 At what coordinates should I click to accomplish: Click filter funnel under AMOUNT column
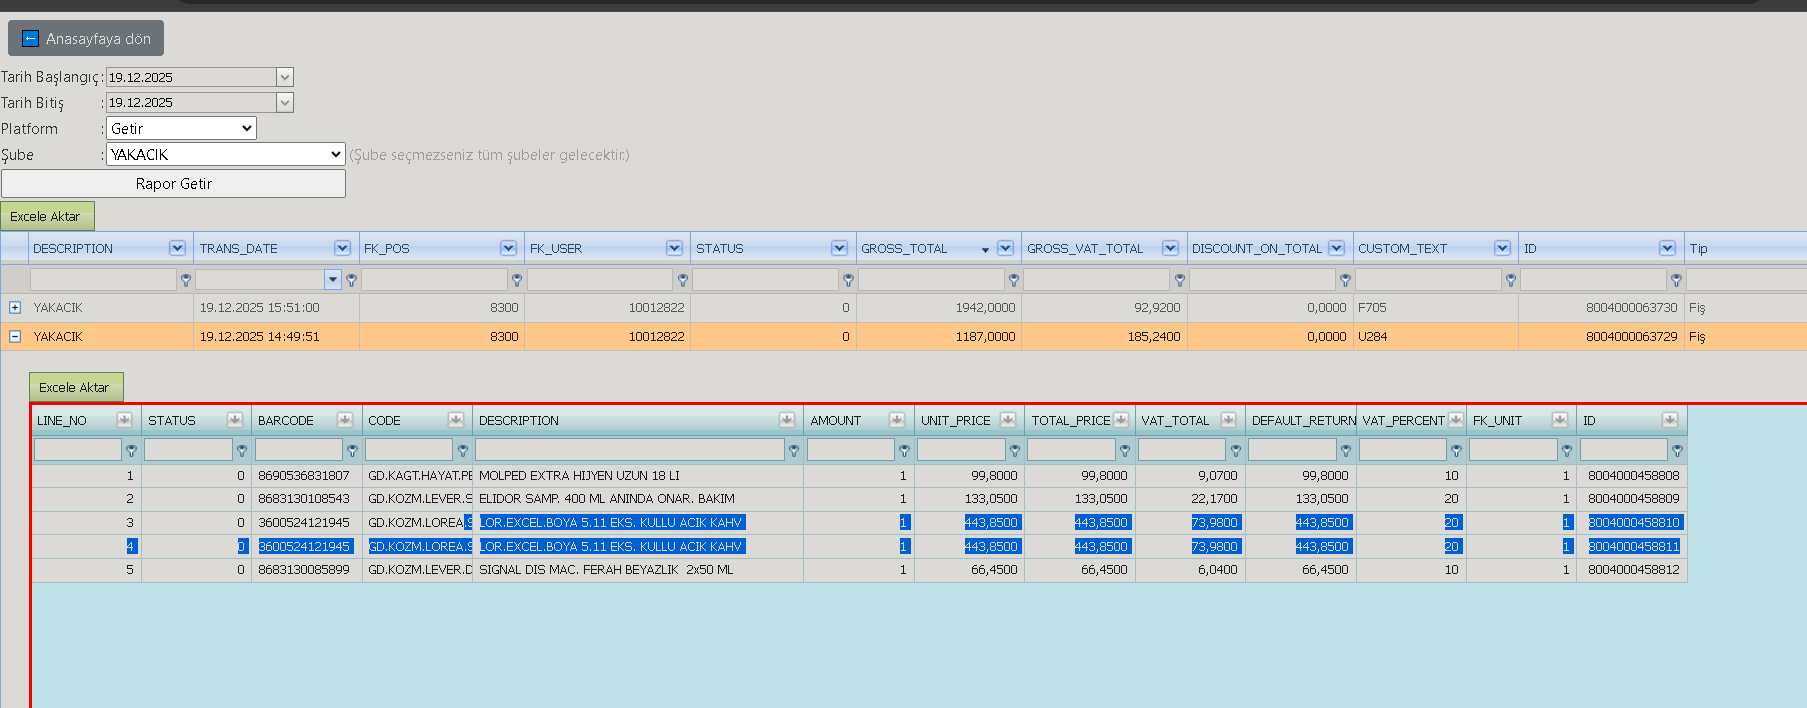tap(904, 451)
